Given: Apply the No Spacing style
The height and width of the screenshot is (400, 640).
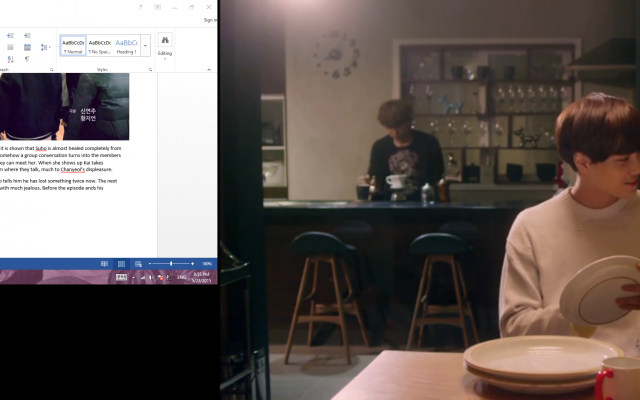Looking at the screenshot, I should coord(100,46).
